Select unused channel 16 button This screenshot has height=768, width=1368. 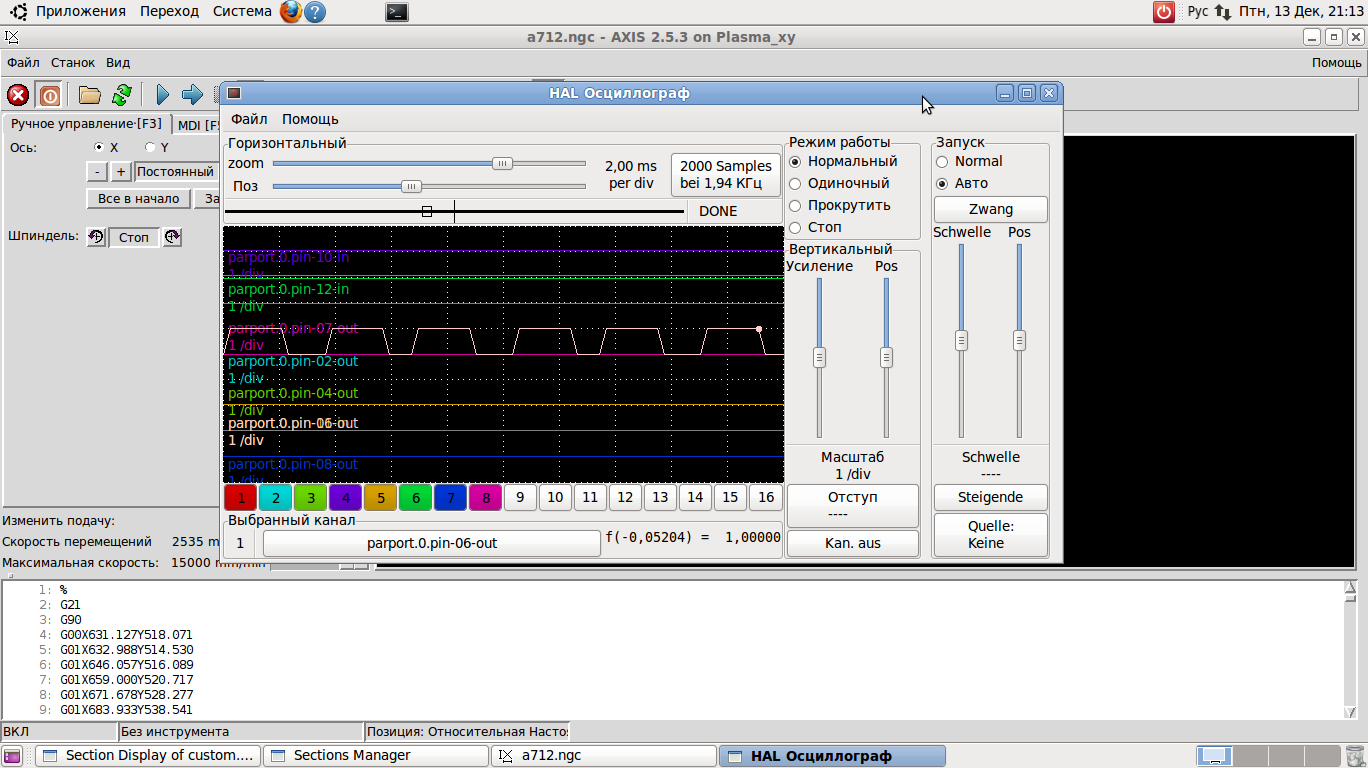coord(765,497)
